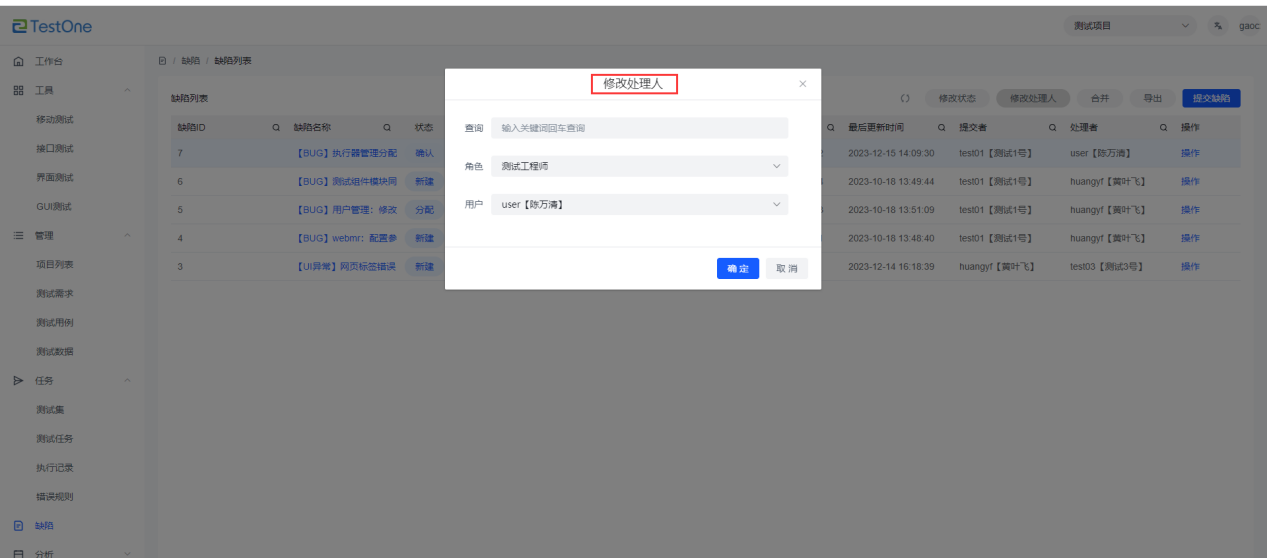The height and width of the screenshot is (558, 1267).
Task: Open 测试用例 in the sidebar menu
Action: tap(55, 323)
